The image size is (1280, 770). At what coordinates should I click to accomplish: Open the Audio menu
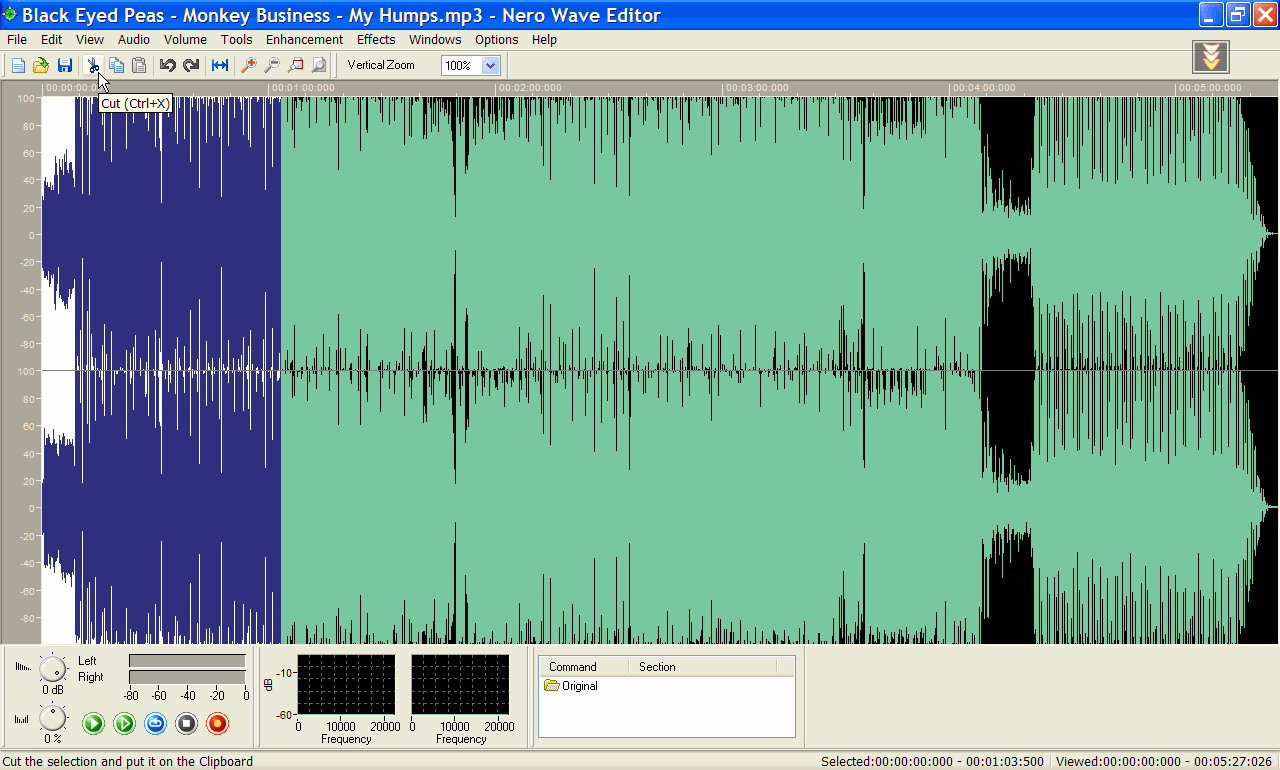tap(134, 40)
